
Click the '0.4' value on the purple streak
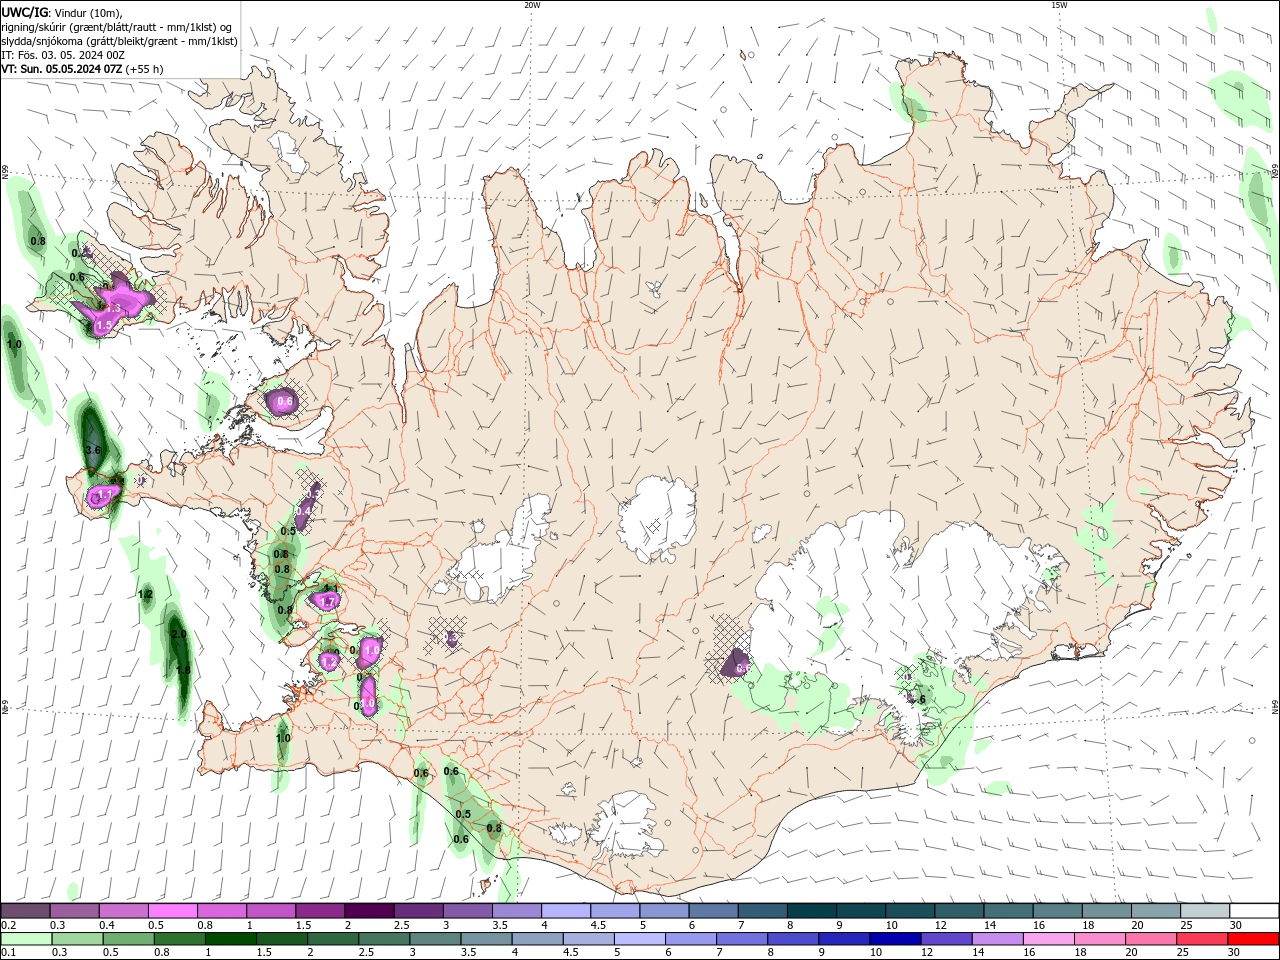click(305, 510)
